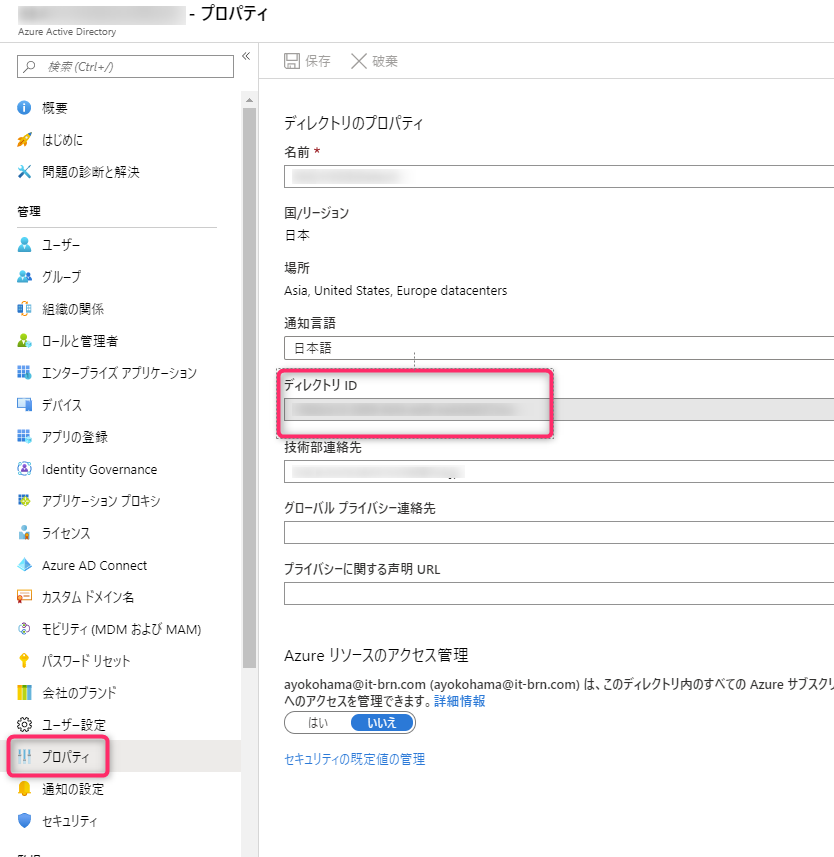Click the sidebar vertical scrollbar thumb

tap(249, 388)
